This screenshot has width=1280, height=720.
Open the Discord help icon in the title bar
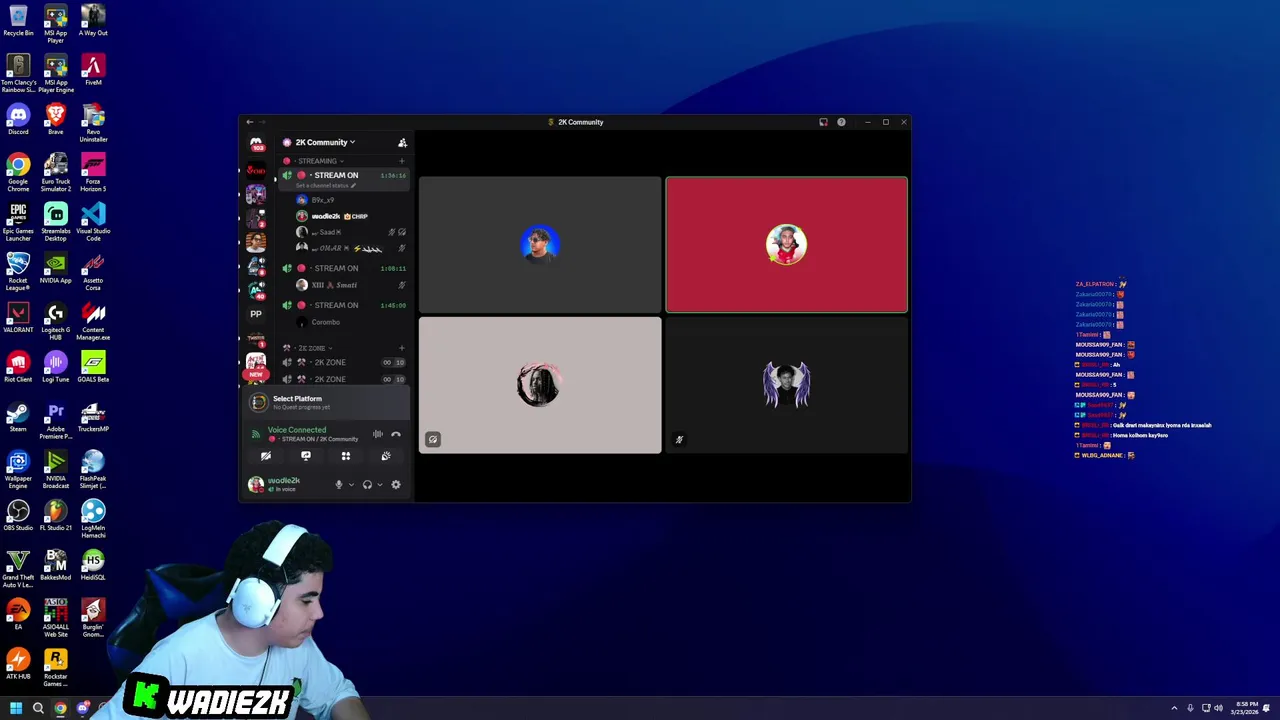coord(841,122)
